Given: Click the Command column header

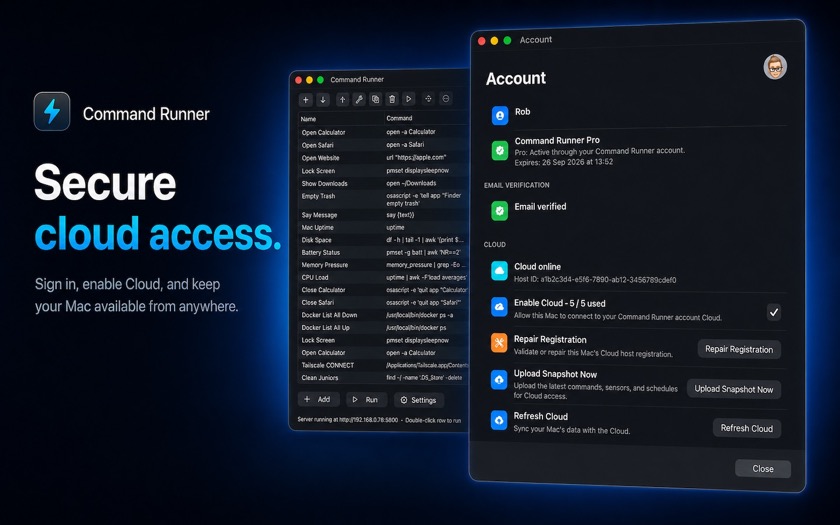Looking at the screenshot, I should 426,118.
